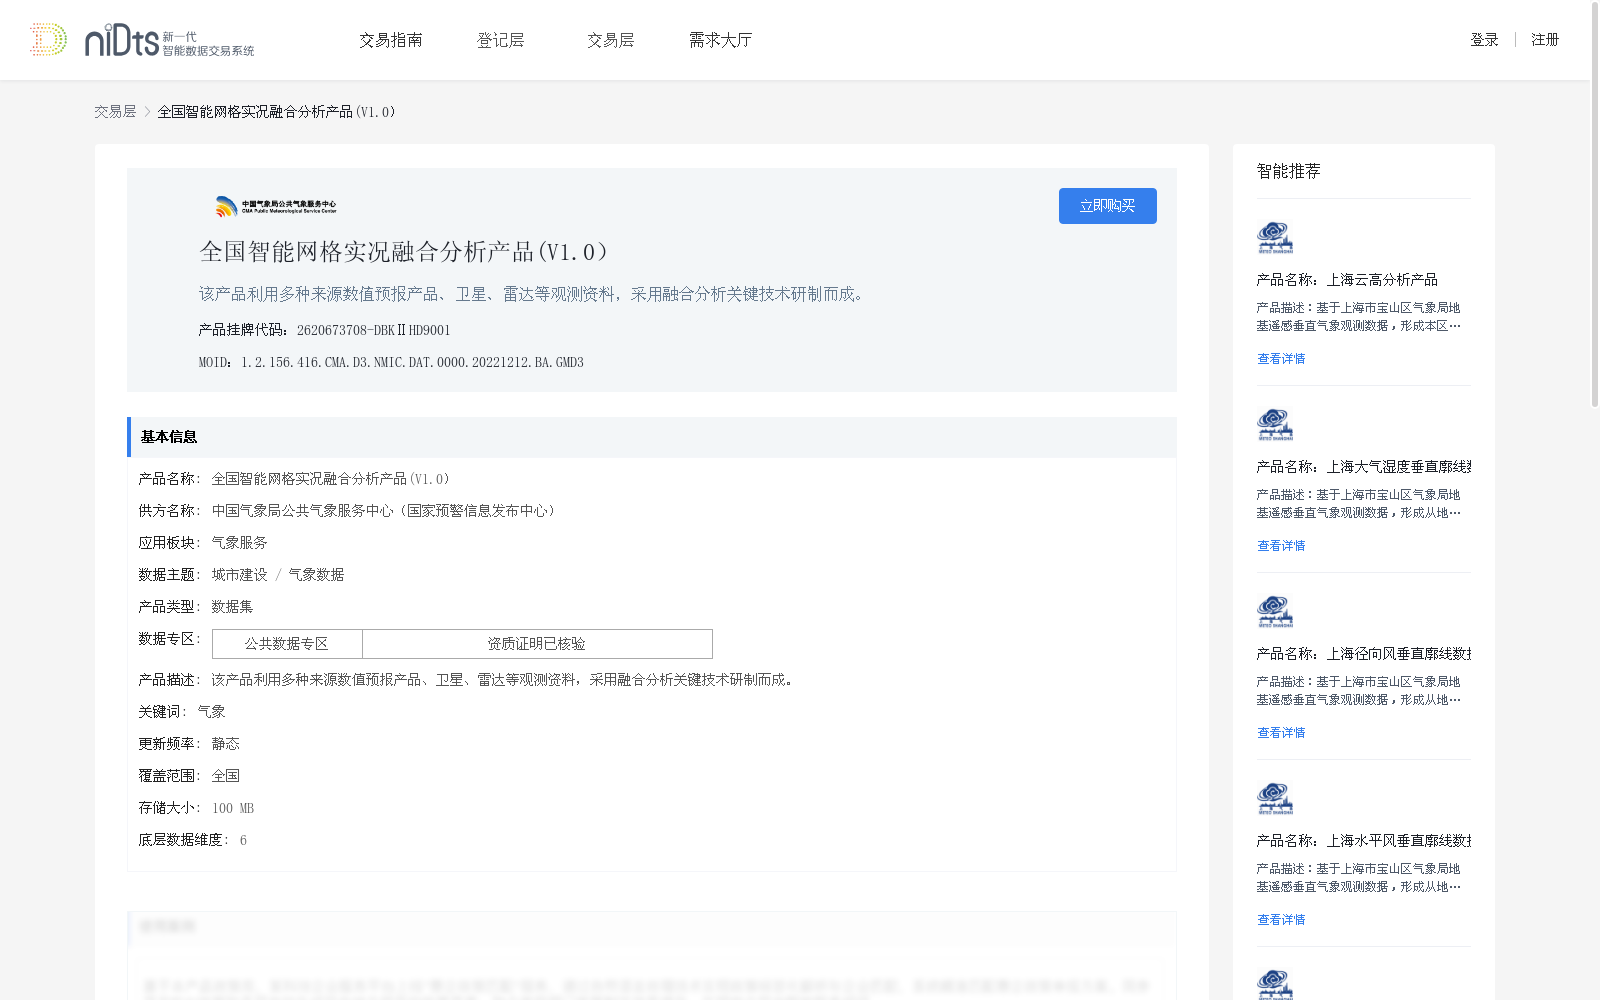
Task: Click the CMA Public Meteorological Service Center logo
Action: pyautogui.click(x=276, y=206)
